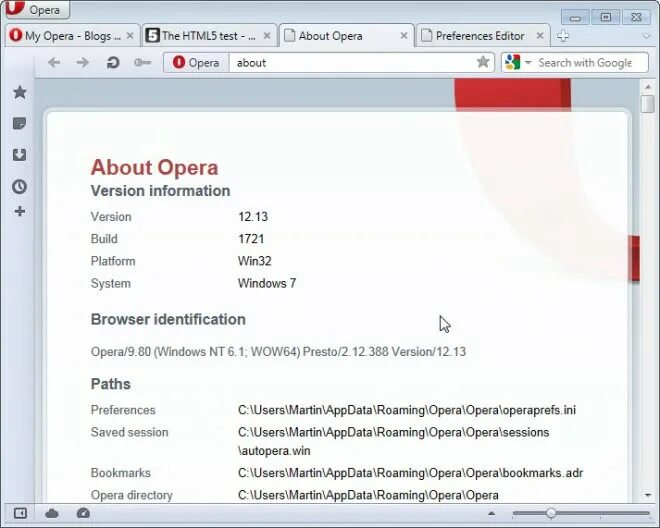
Task: Focus the address field showing about
Action: click(x=353, y=63)
